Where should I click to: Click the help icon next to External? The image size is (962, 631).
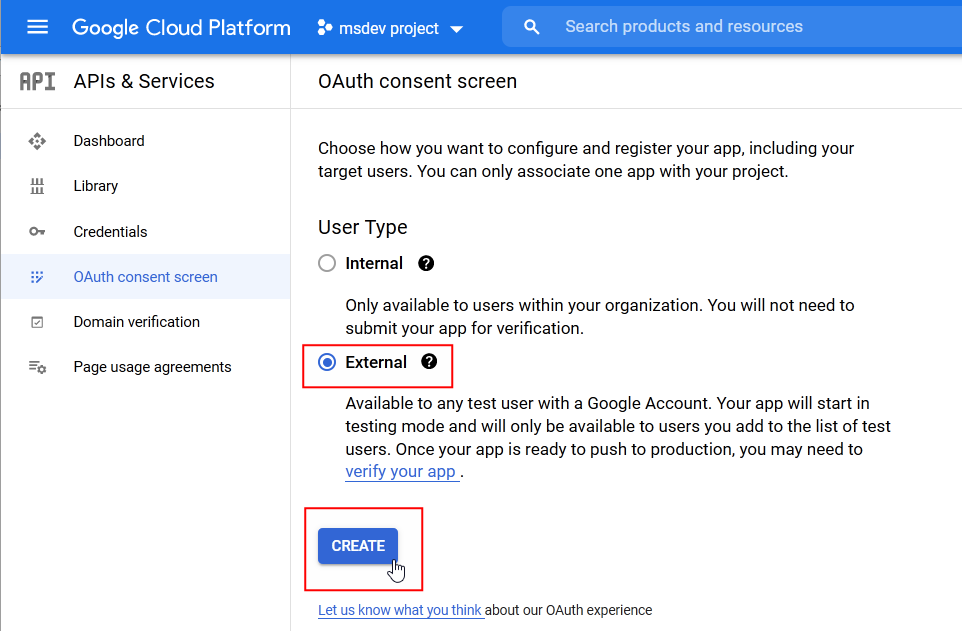[429, 362]
